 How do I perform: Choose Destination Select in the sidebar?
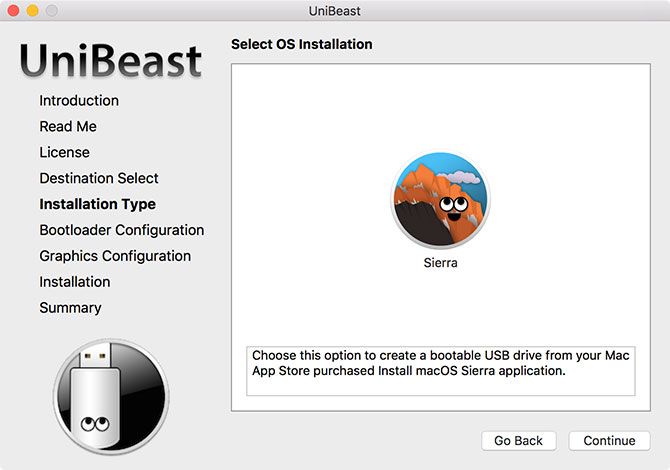[99, 178]
